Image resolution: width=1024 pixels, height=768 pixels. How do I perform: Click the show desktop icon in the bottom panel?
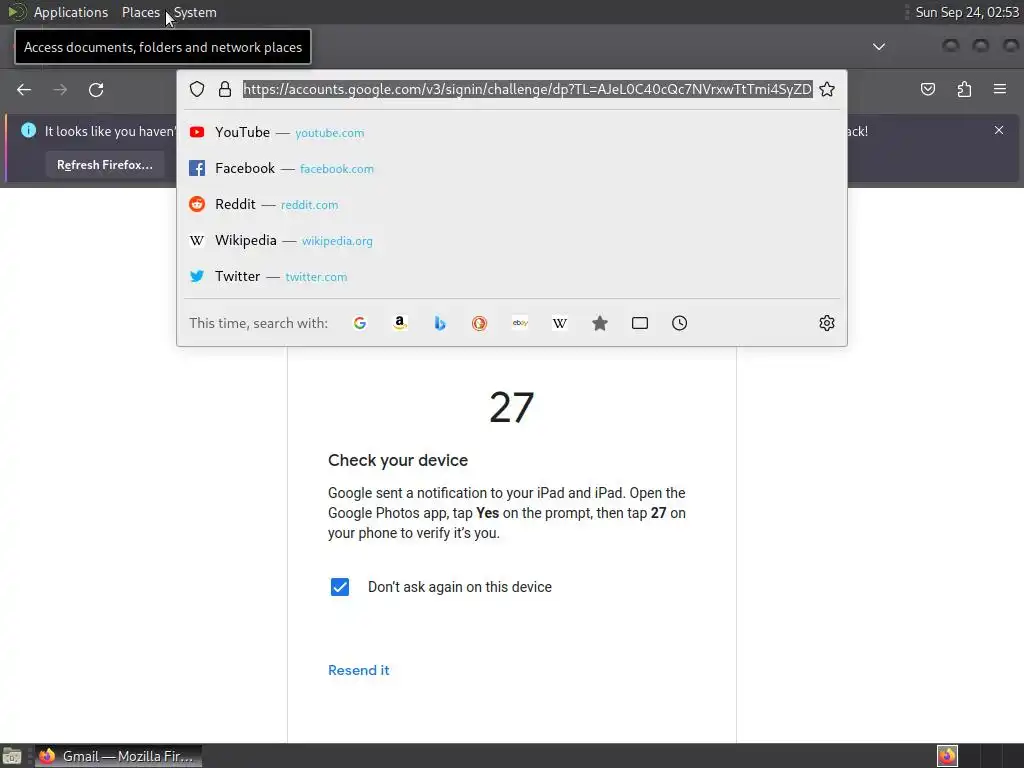(12, 756)
